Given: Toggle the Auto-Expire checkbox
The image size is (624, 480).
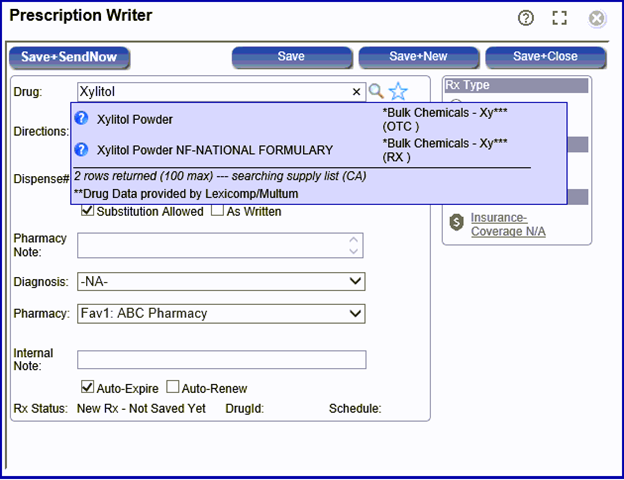Looking at the screenshot, I should point(88,388).
